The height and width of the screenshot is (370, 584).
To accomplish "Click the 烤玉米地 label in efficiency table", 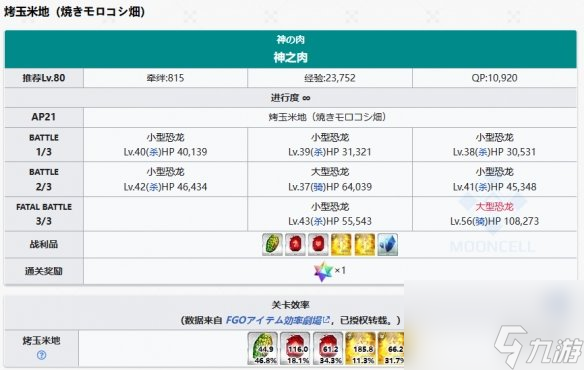I will coord(41,340).
